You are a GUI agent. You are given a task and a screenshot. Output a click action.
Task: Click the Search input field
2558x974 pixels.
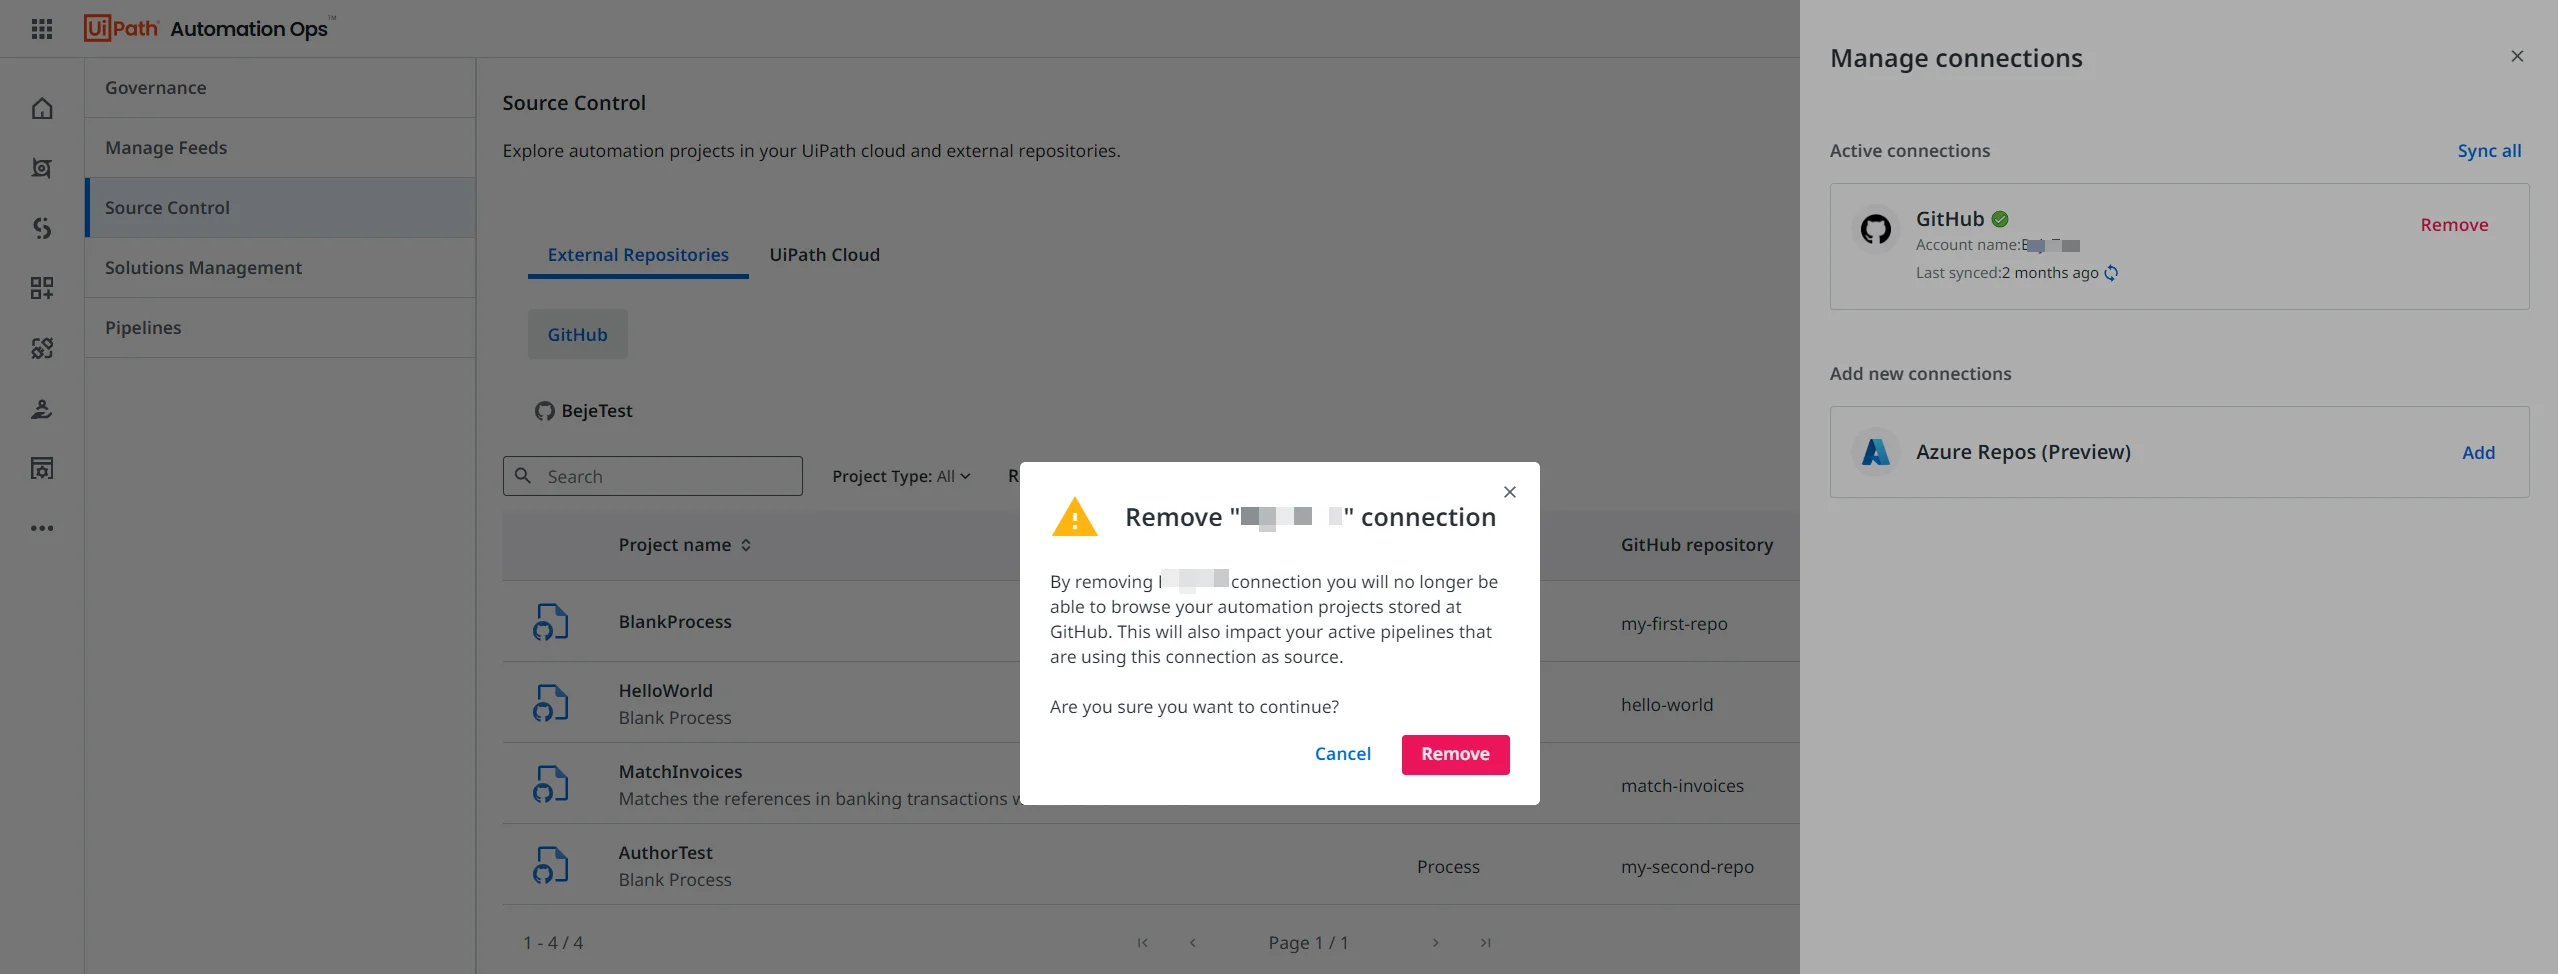[667, 477]
